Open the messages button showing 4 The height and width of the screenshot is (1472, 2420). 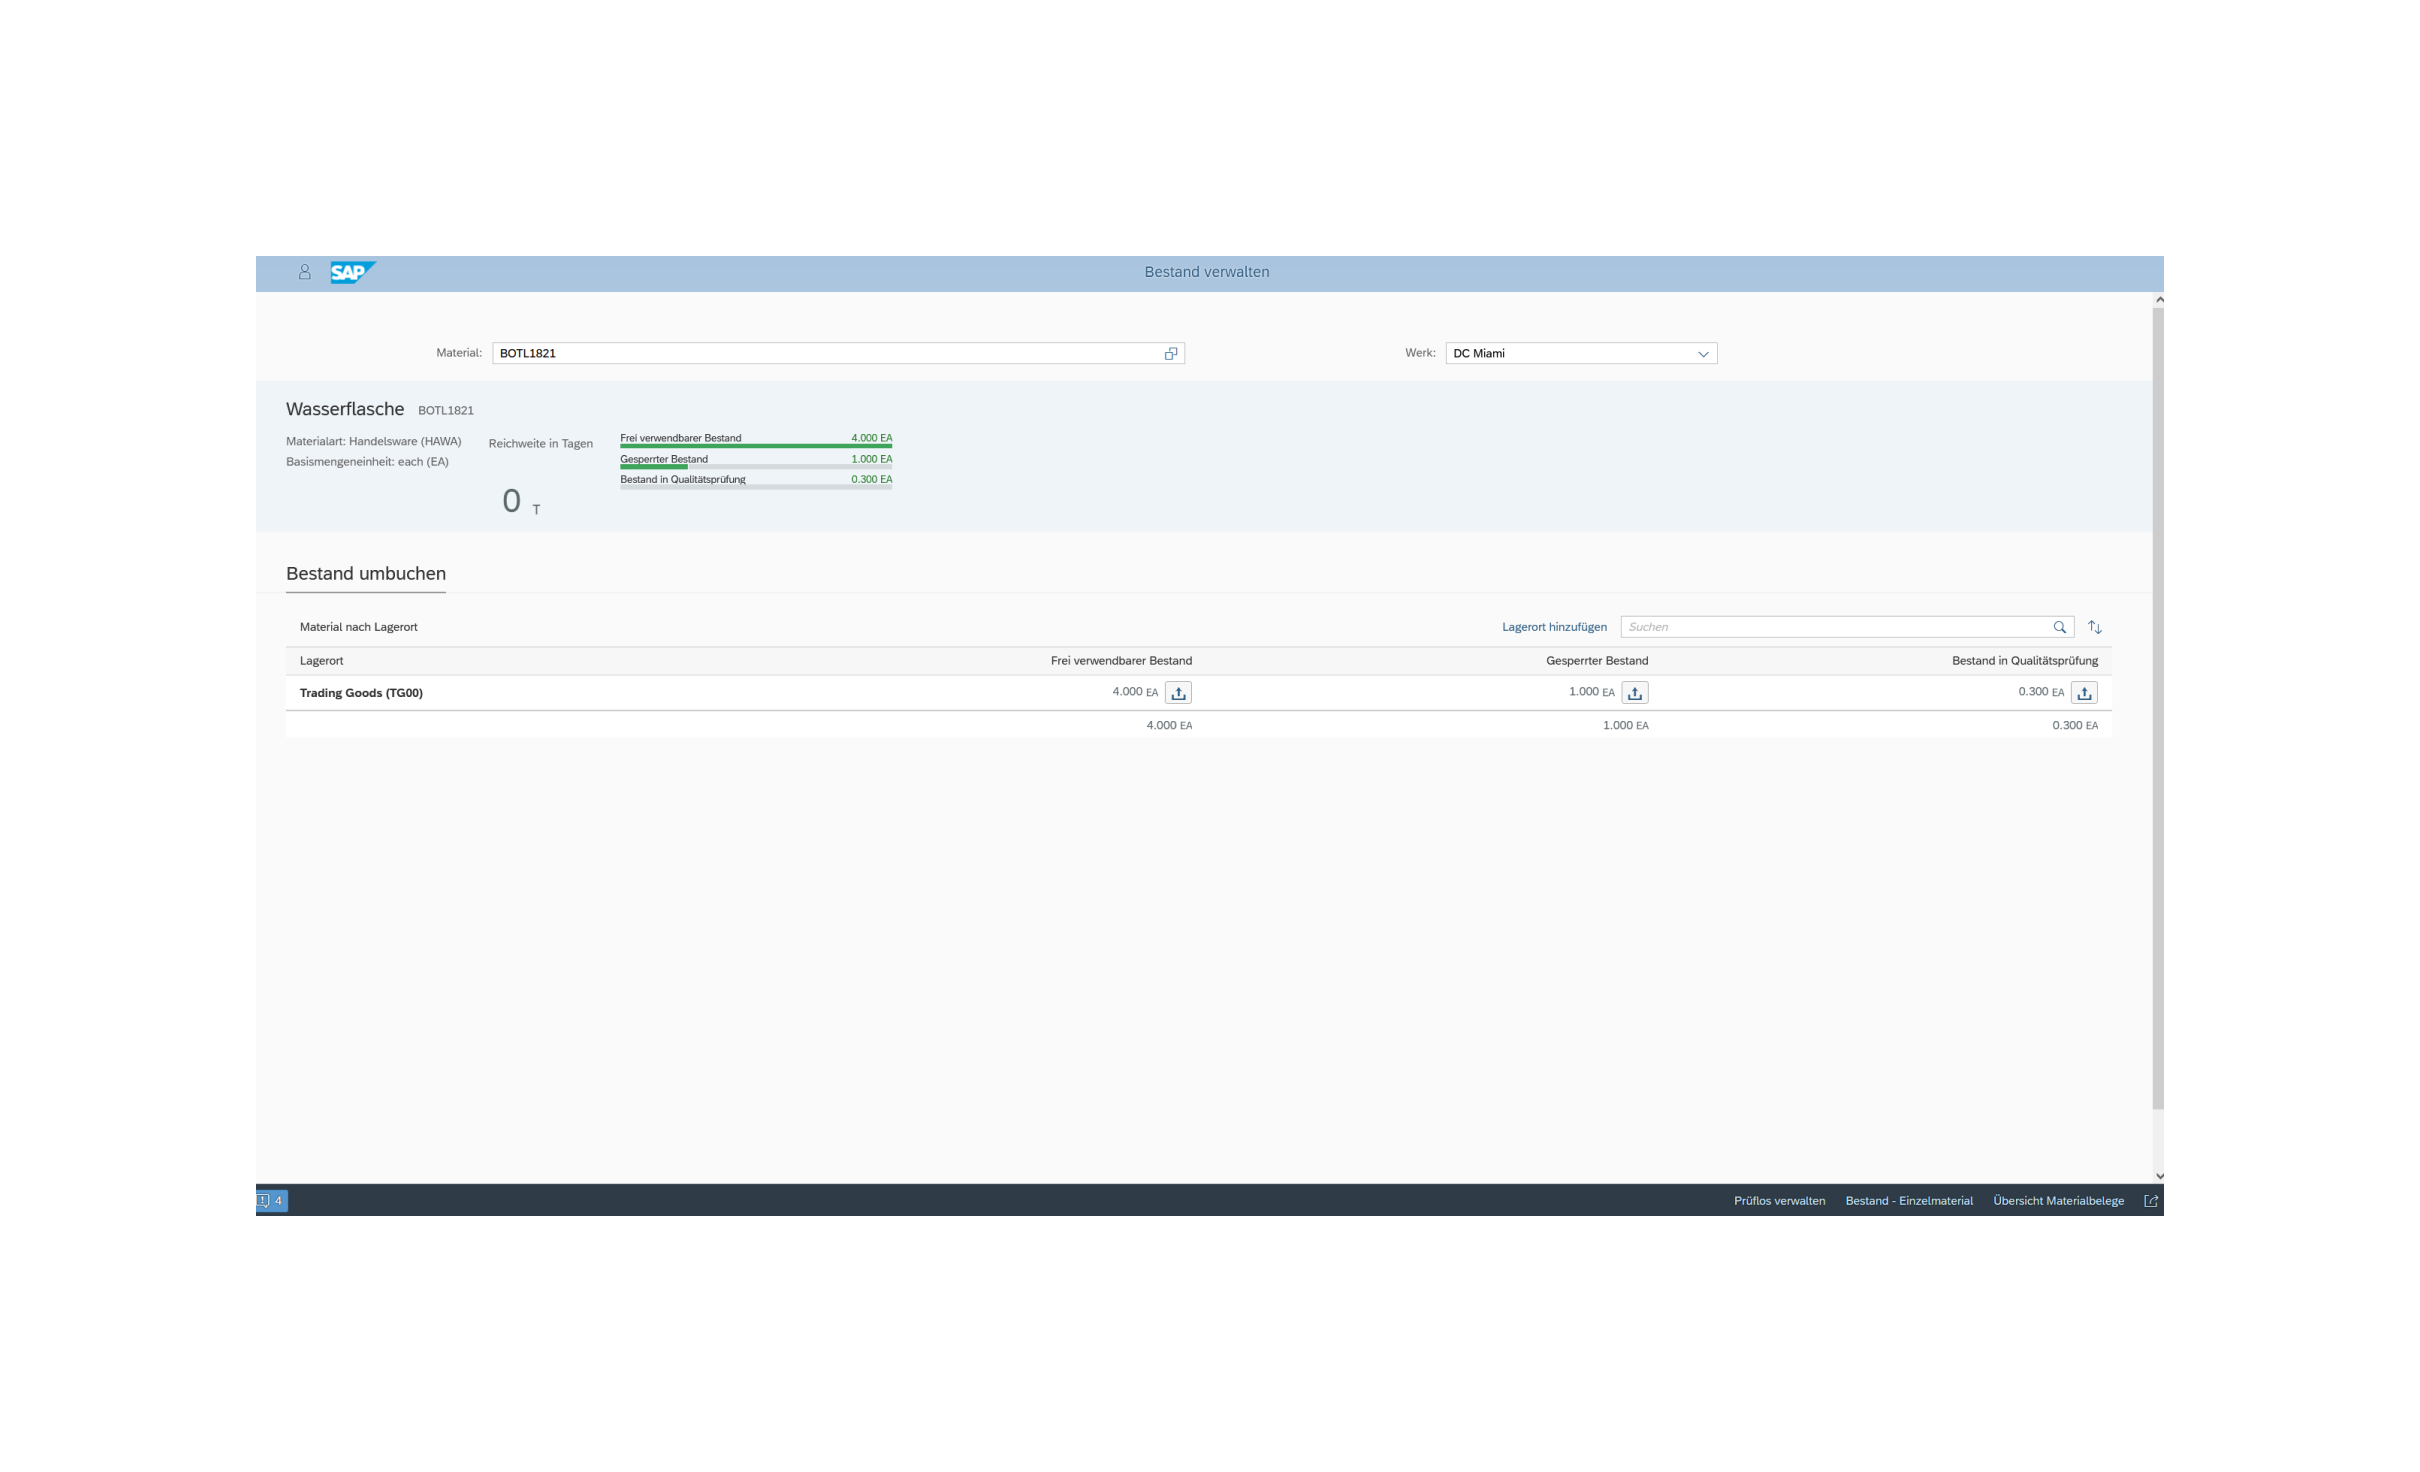(272, 1201)
